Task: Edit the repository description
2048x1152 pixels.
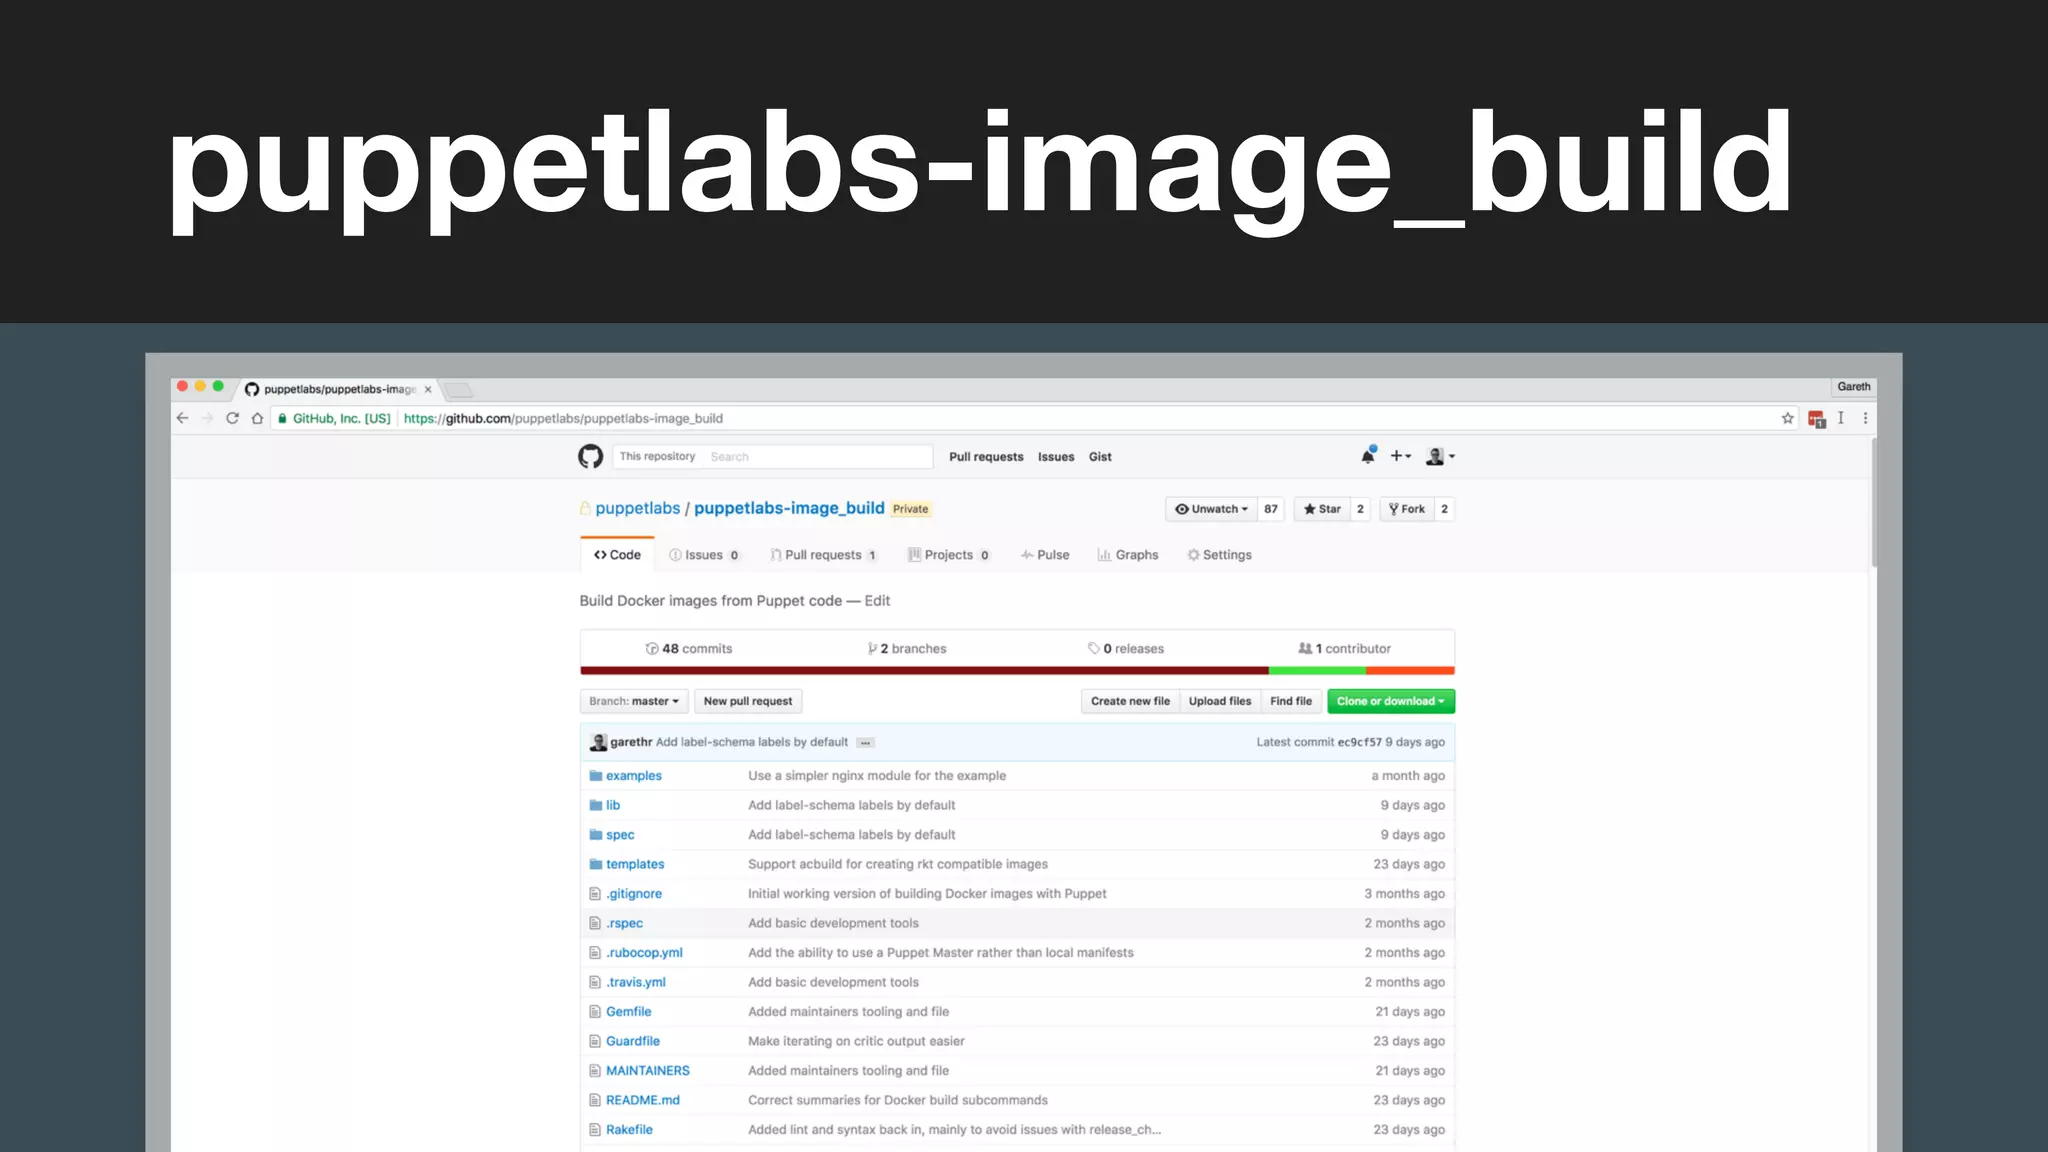Action: [x=877, y=601]
